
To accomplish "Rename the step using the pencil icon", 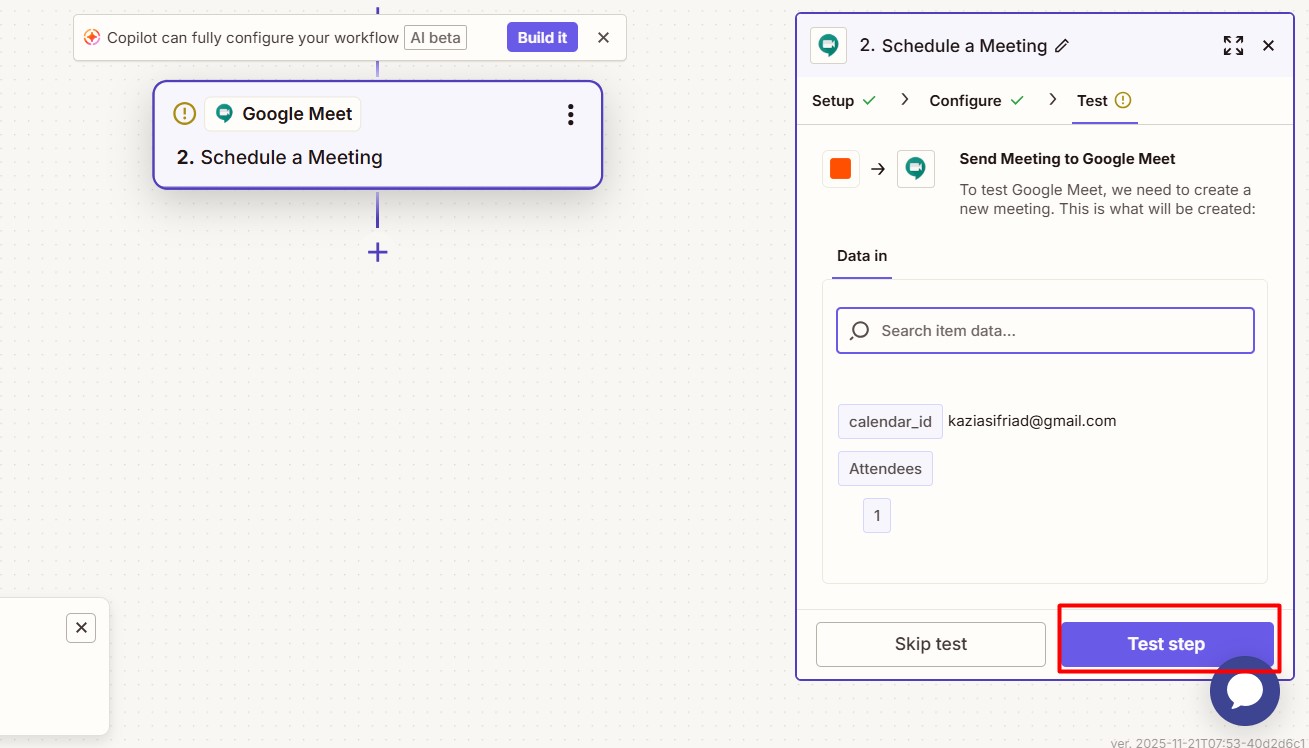I will pyautogui.click(x=1062, y=46).
